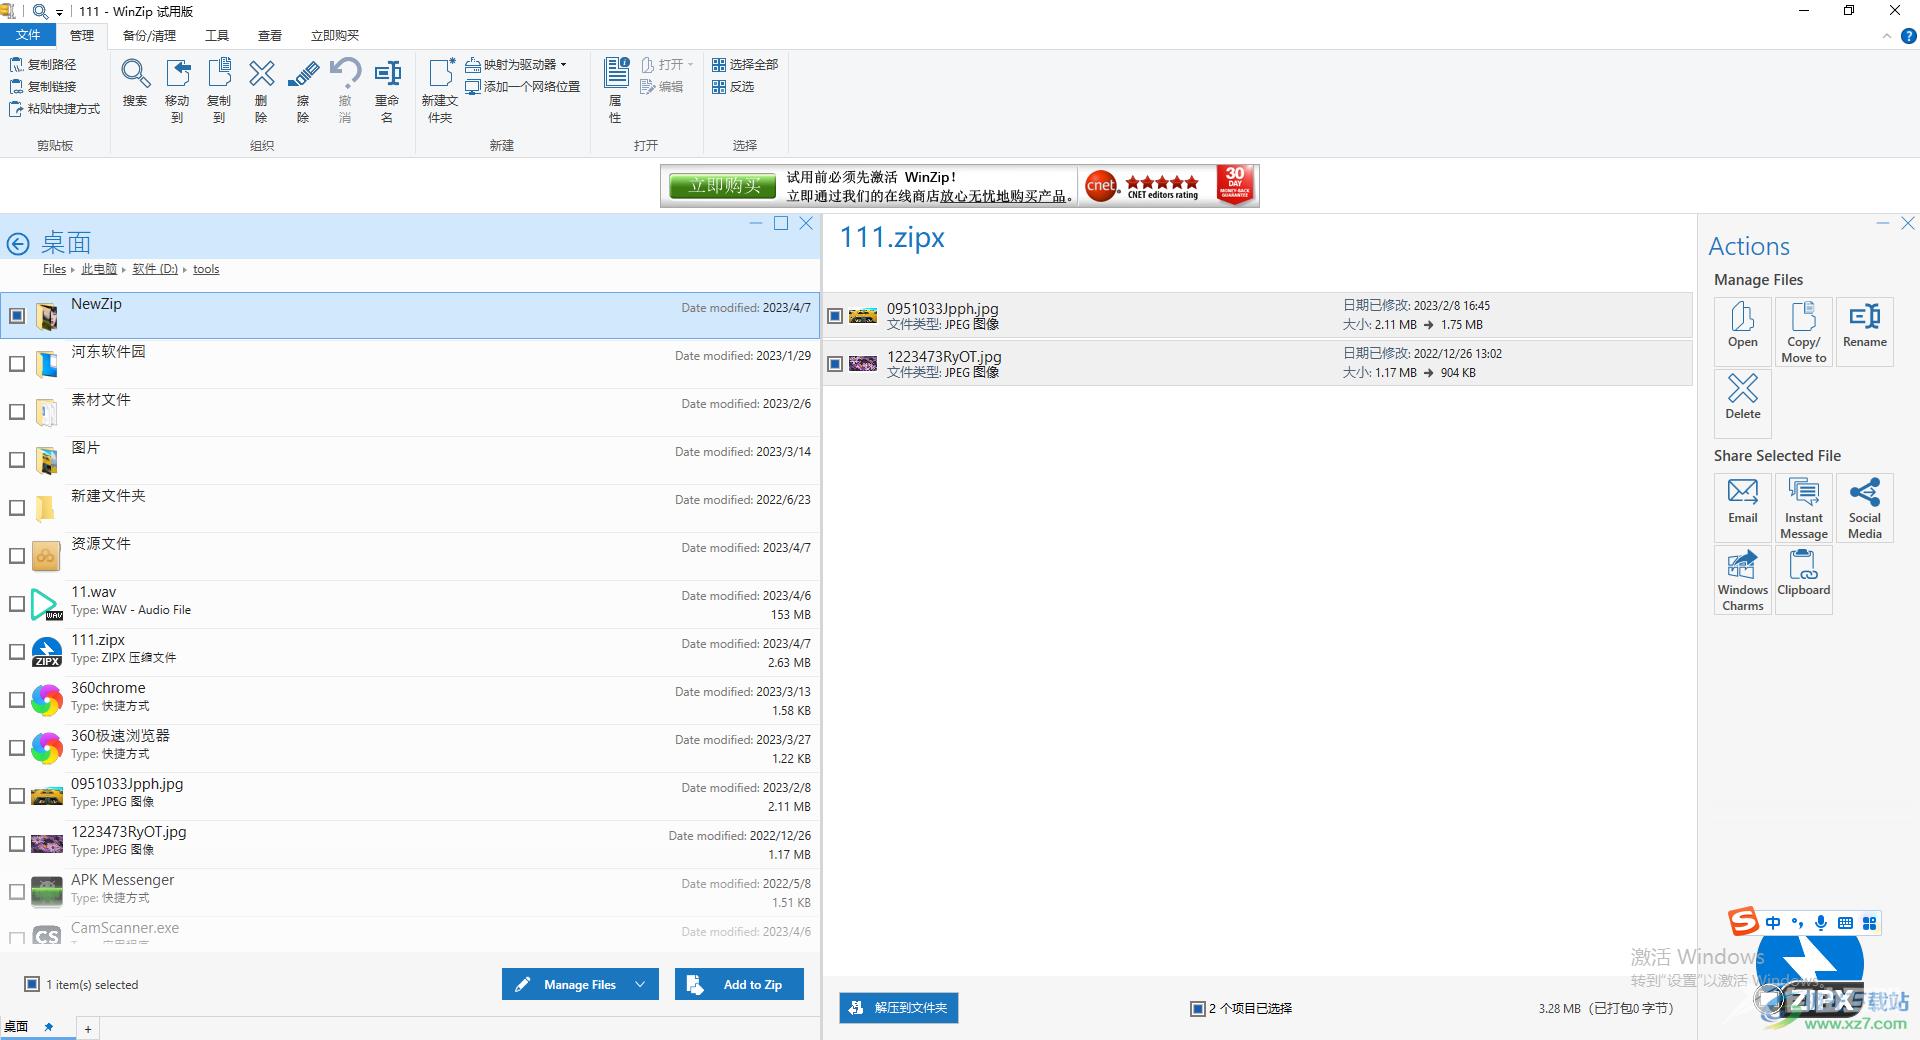Switch to the 管理 ribbon tab
The width and height of the screenshot is (1920, 1040).
82,35
